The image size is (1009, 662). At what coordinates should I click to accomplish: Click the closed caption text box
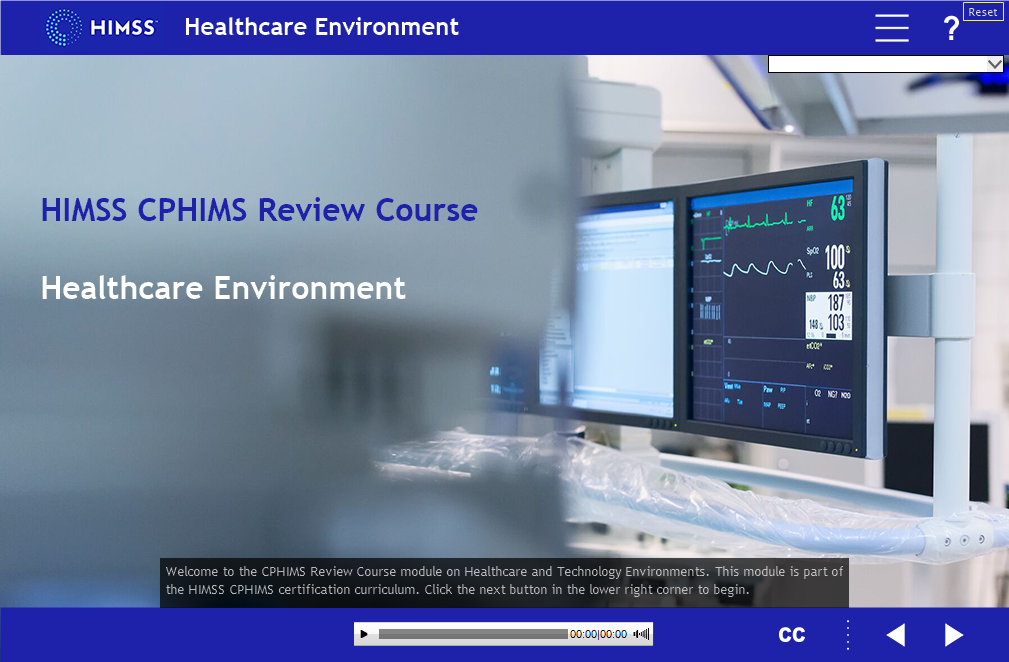504,582
